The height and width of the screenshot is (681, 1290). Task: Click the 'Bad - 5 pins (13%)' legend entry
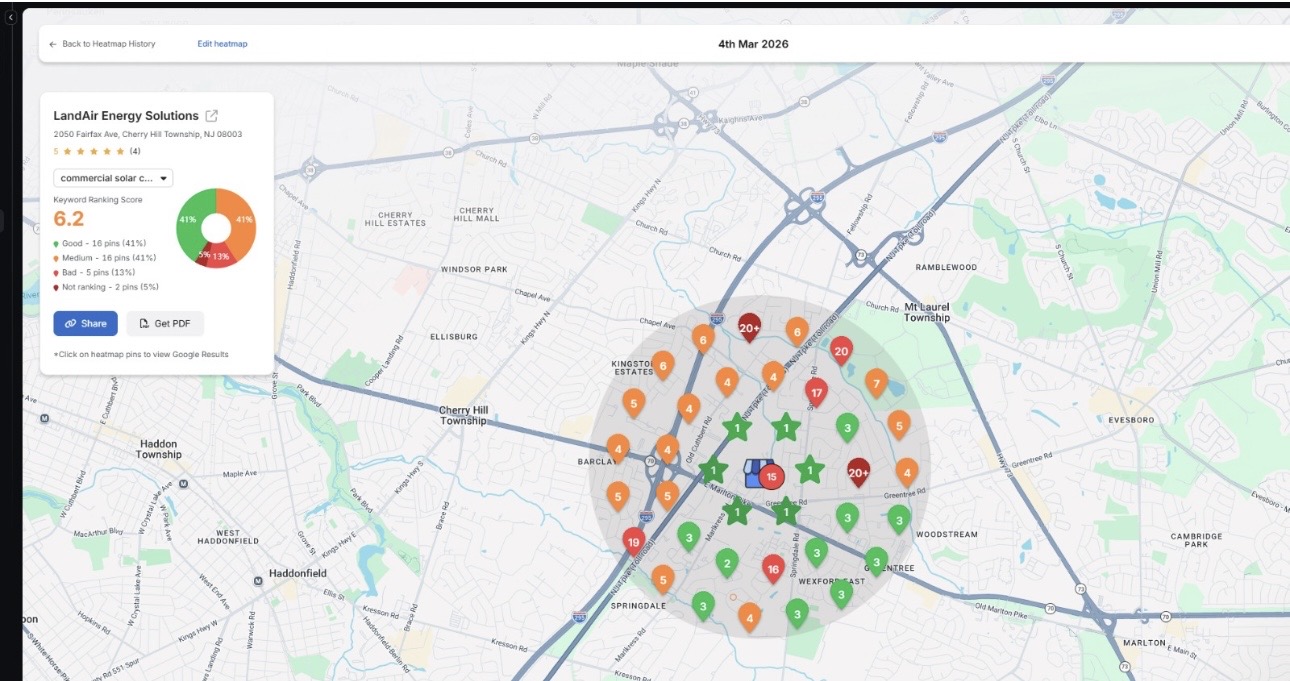pos(92,272)
